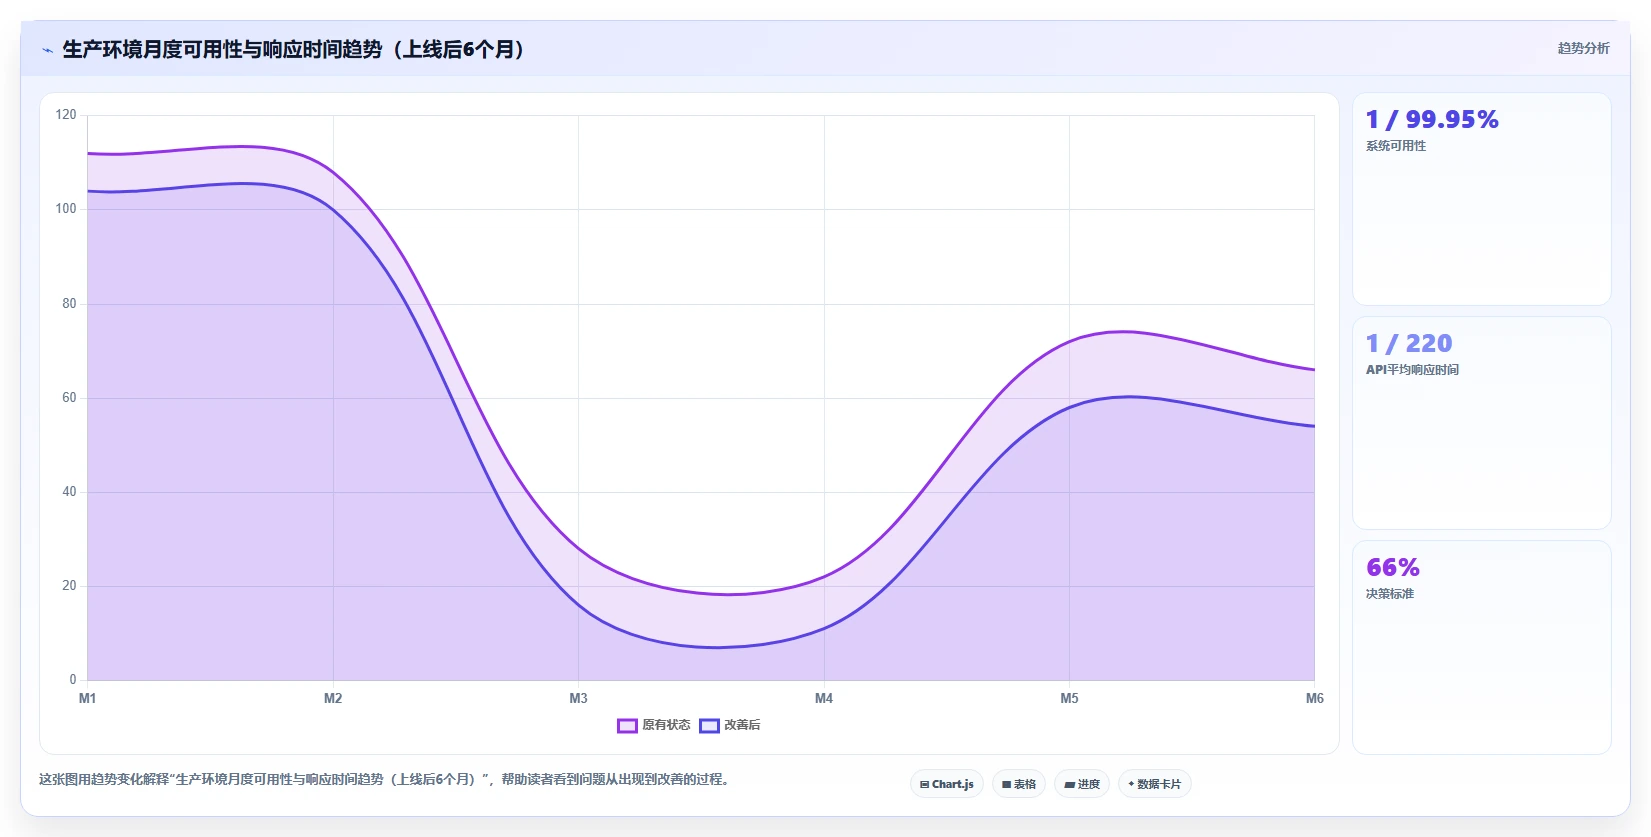Click the 80 y-axis value
The height and width of the screenshot is (837, 1651).
click(69, 303)
